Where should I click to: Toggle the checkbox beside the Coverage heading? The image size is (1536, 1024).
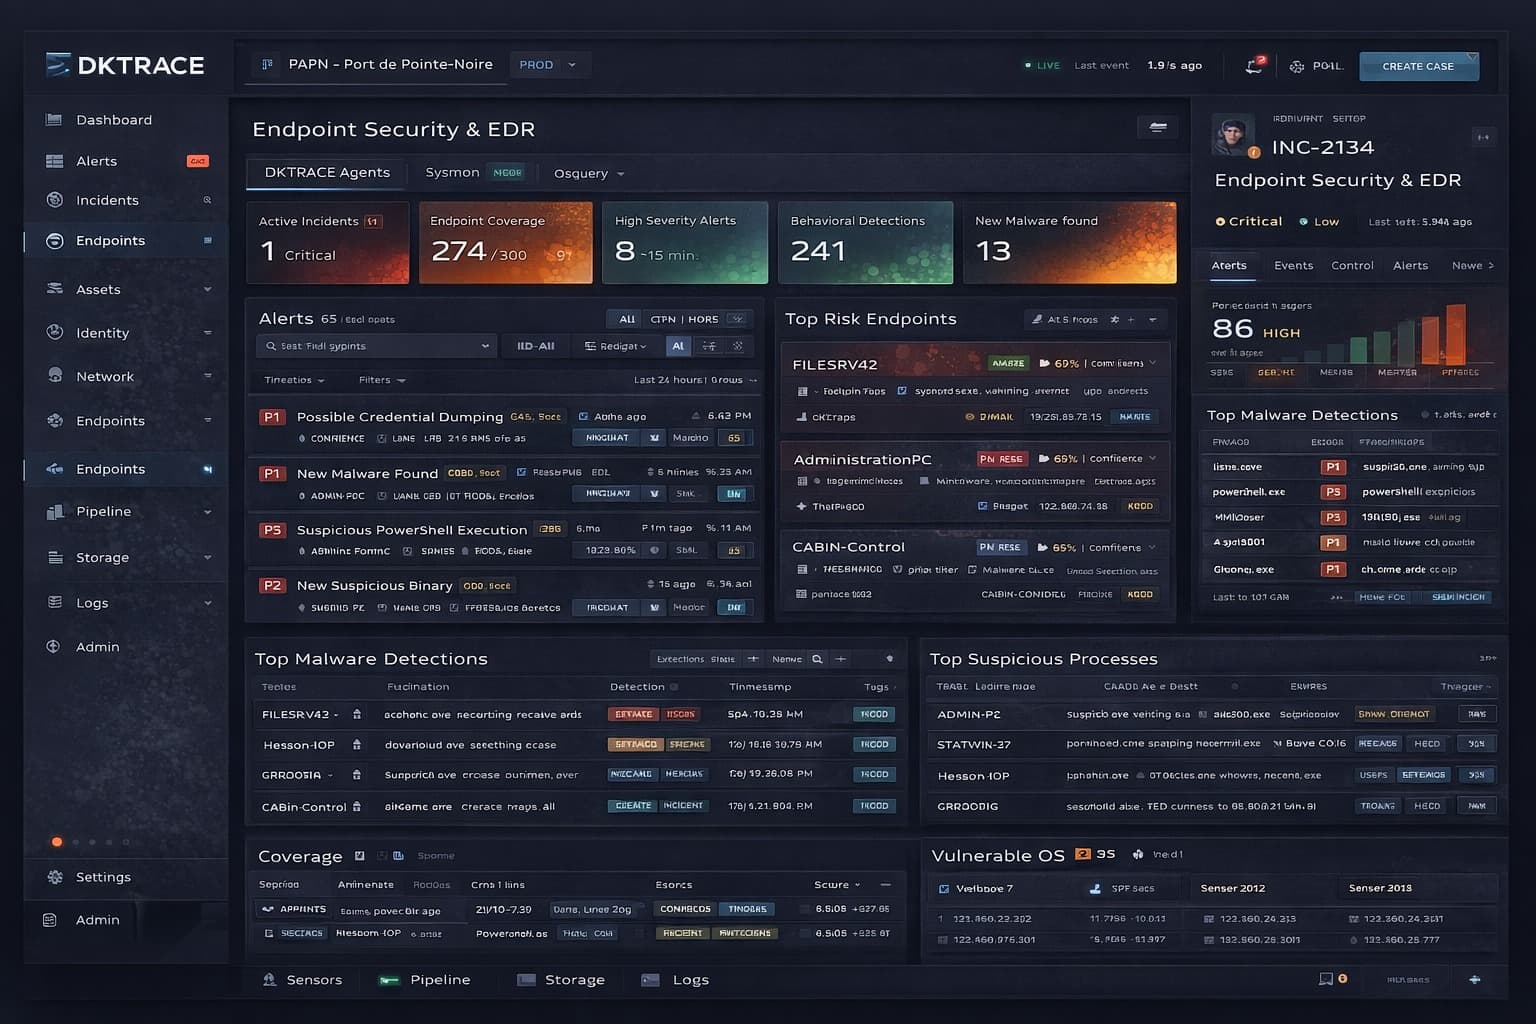(360, 856)
